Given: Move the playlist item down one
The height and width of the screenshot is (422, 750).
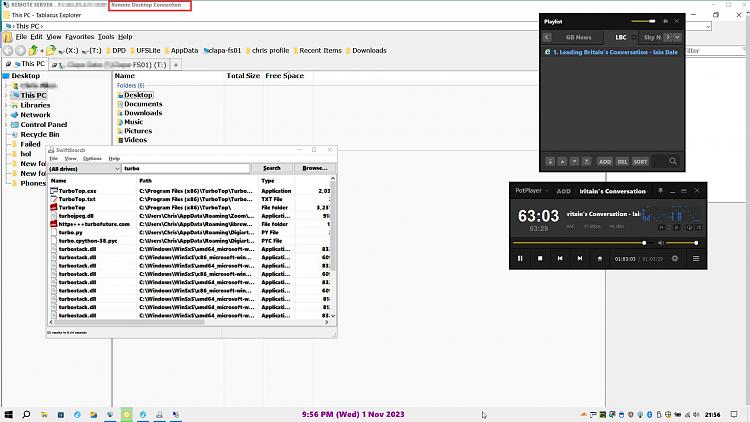Looking at the screenshot, I should coord(574,162).
